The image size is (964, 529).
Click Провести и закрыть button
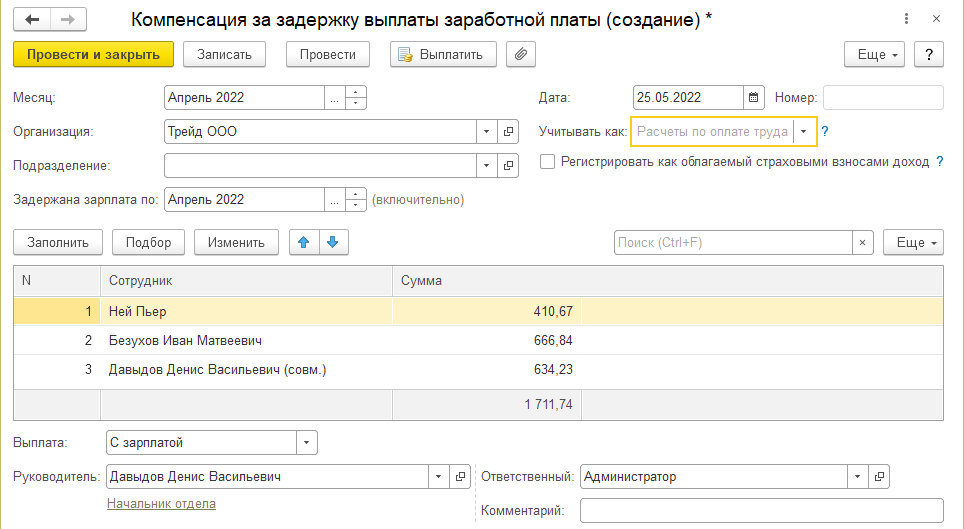[94, 54]
